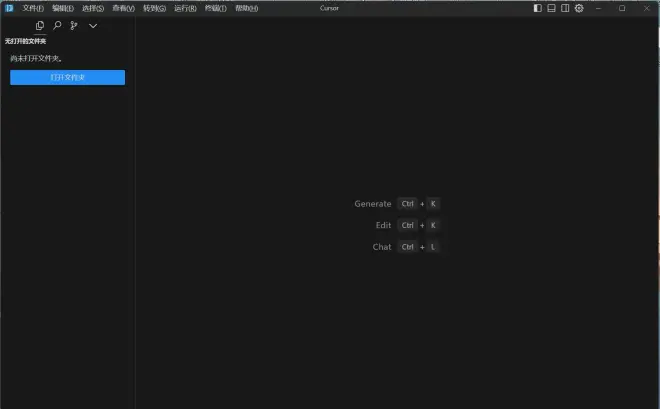
Task: Open the 运行(R) menu
Action: (x=185, y=8)
